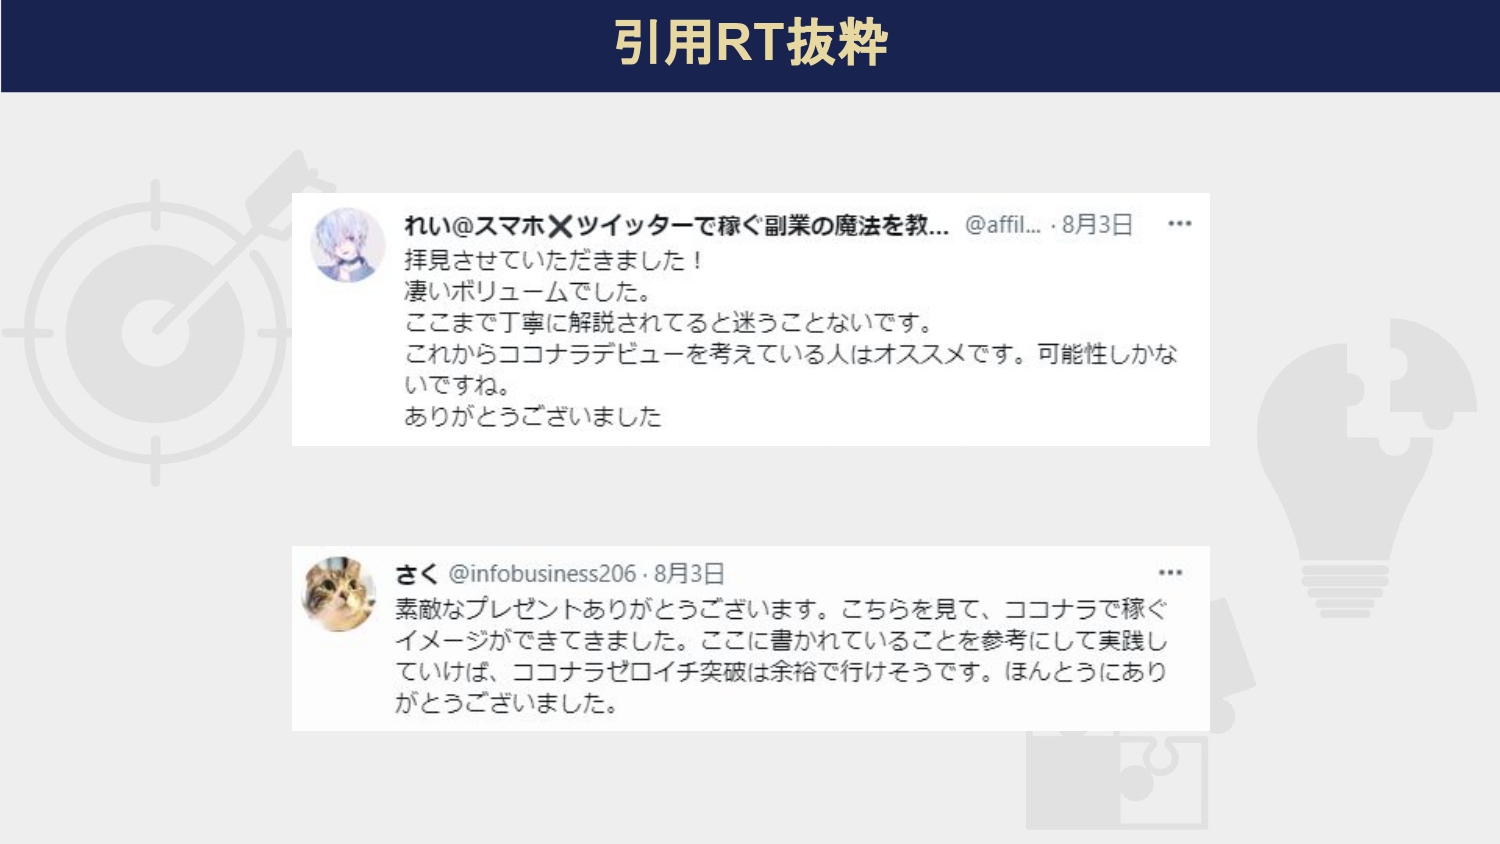Click the line ここまで丁寧に解説されてると迷うことないです。
Screen dimensions: 1500x844
[669, 323]
